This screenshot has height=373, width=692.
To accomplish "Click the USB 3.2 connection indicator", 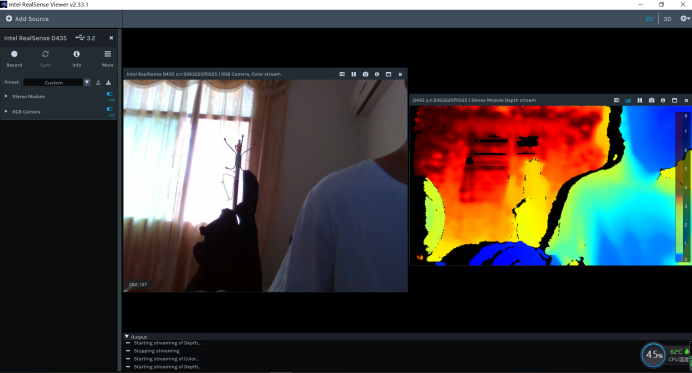I will pyautogui.click(x=85, y=38).
